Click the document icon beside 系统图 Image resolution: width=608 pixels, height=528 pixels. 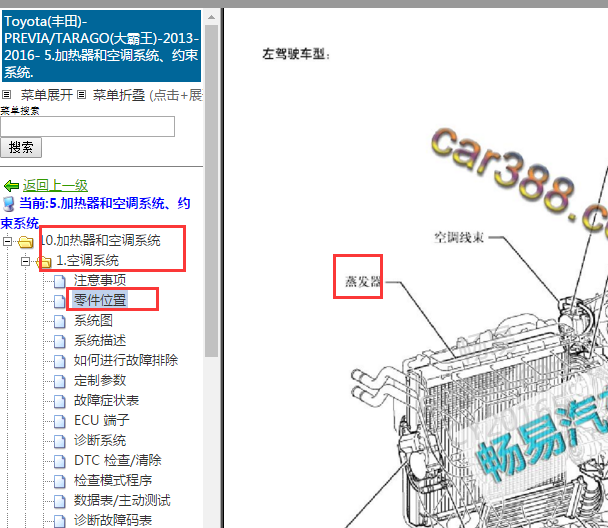[59, 321]
